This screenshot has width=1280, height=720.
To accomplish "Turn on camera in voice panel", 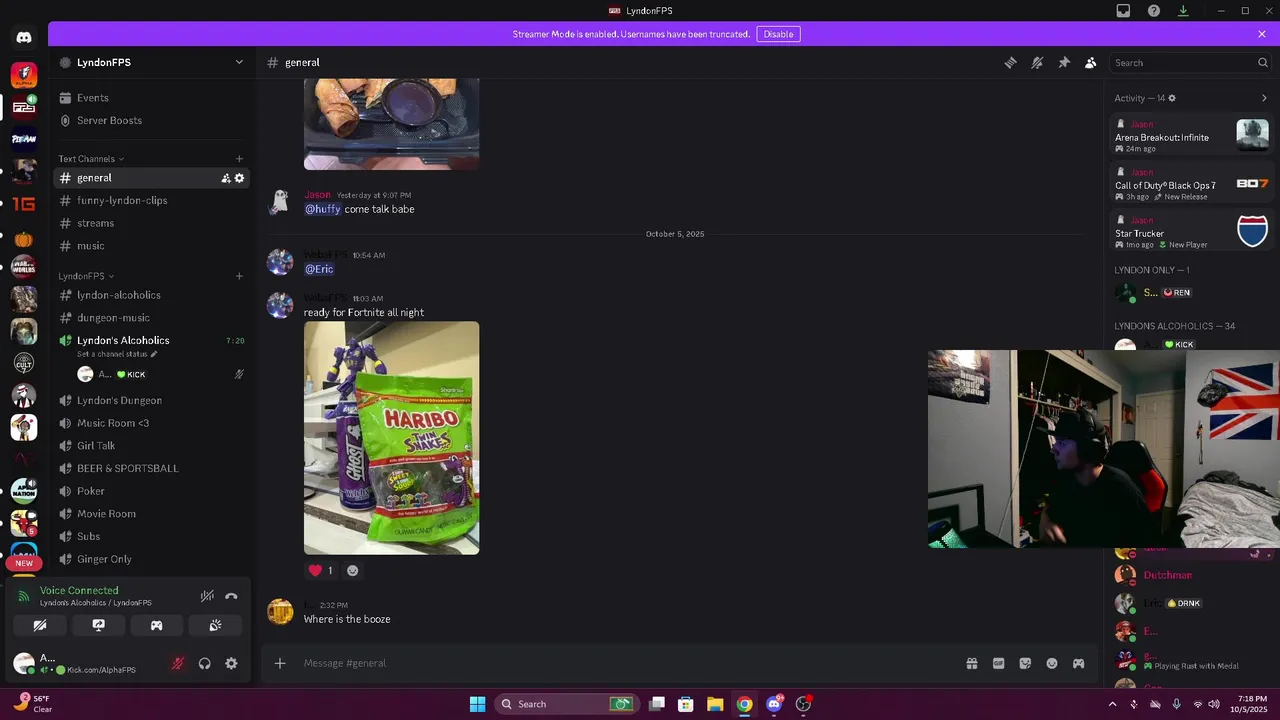I will coord(40,625).
